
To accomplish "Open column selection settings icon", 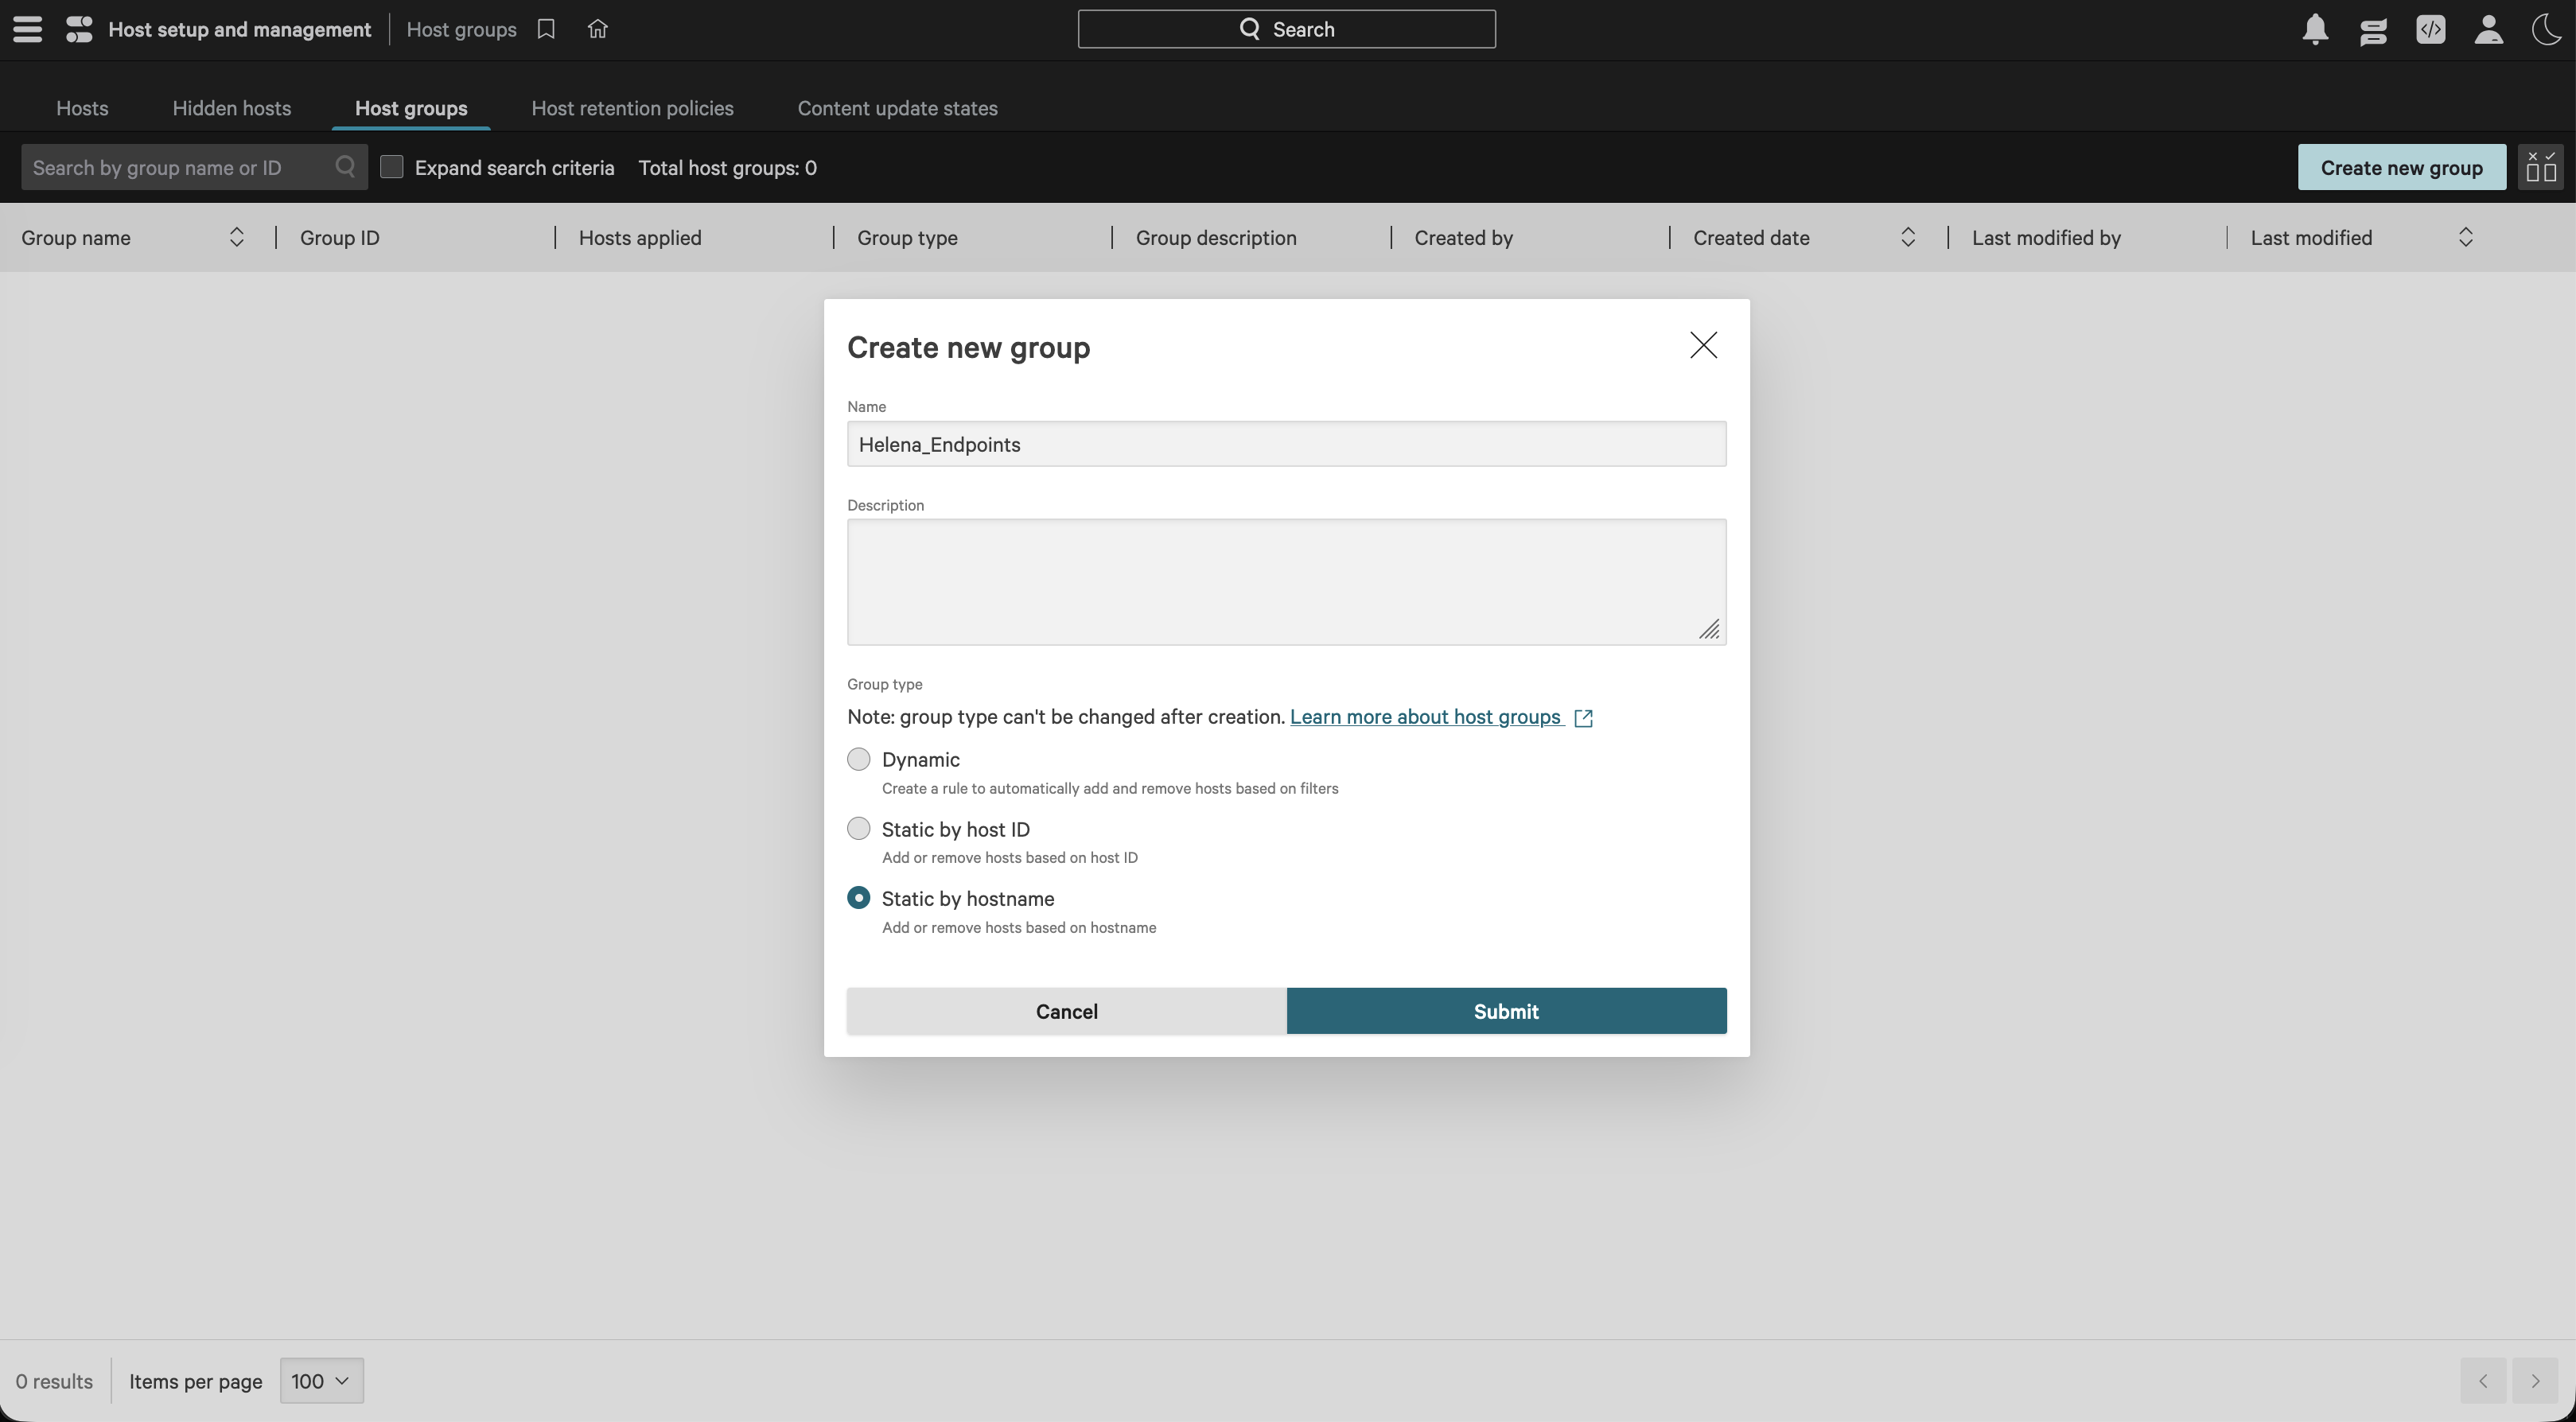I will click(x=2541, y=167).
